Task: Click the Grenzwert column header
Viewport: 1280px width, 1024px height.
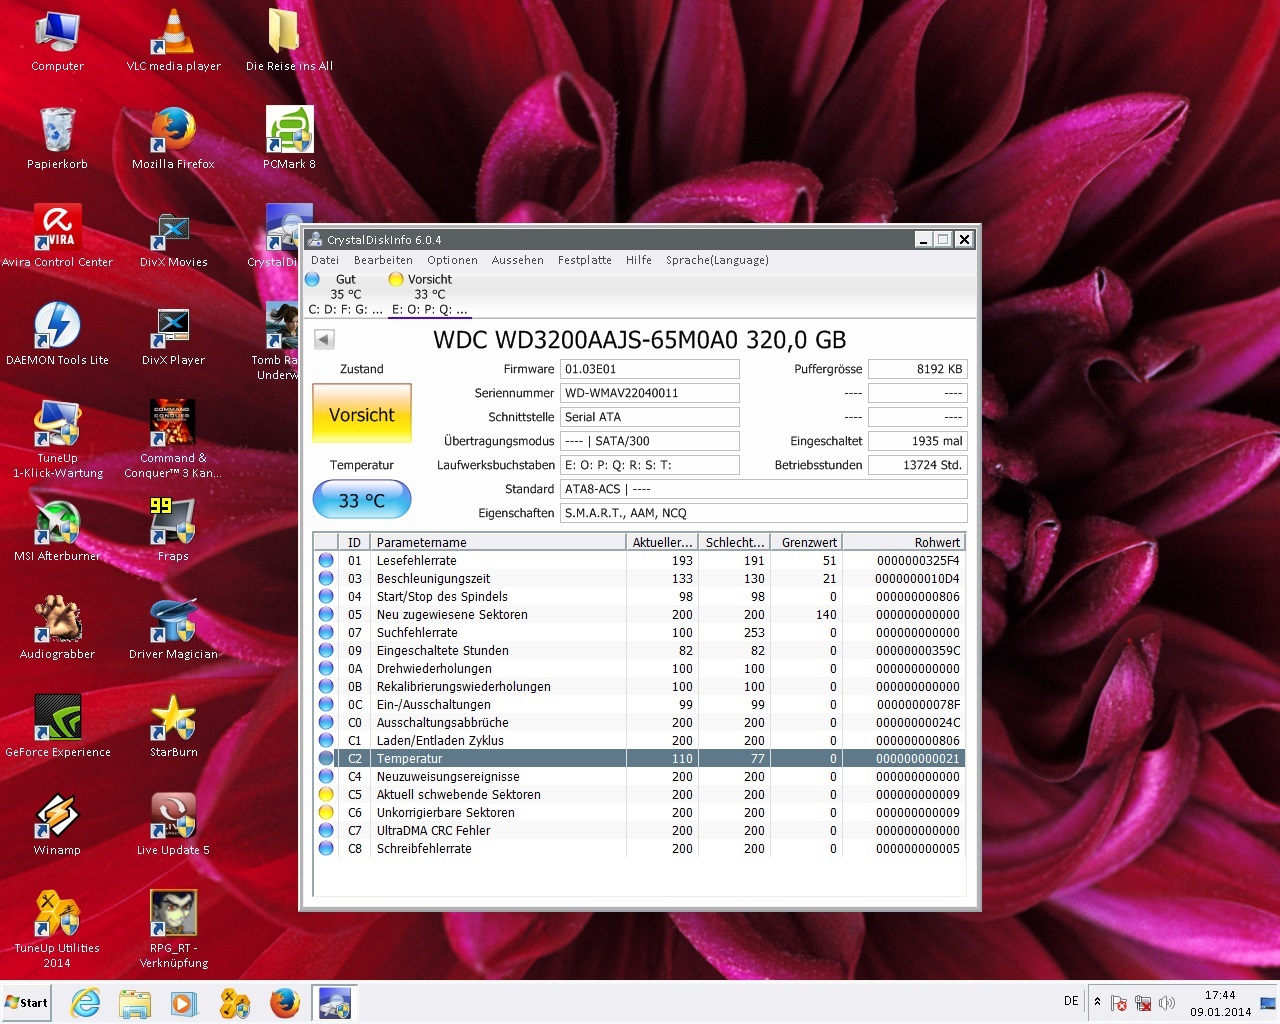Action: click(x=808, y=542)
